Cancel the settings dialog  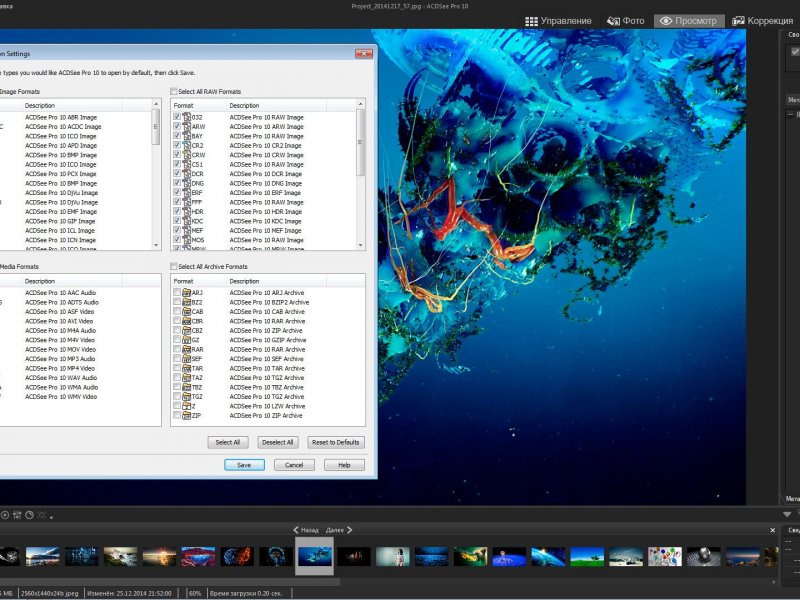[x=294, y=465]
